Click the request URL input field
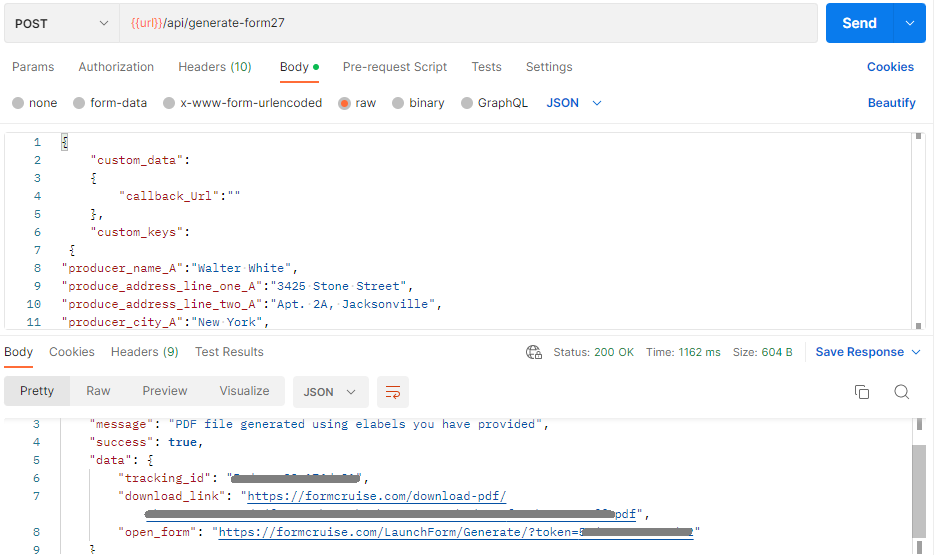 [468, 23]
